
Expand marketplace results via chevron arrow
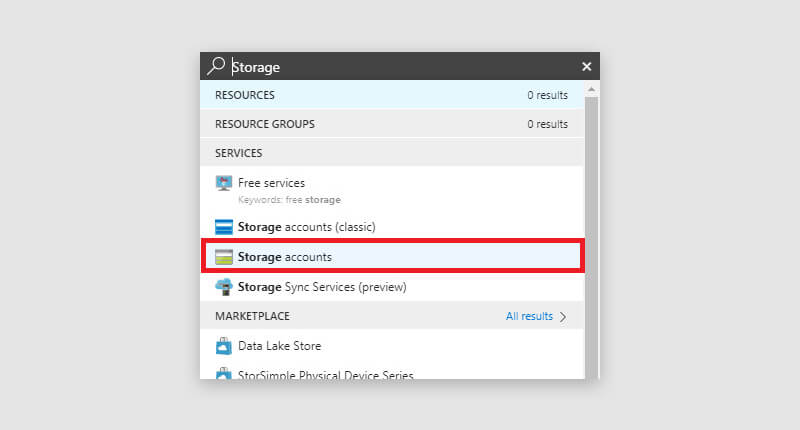(x=563, y=317)
